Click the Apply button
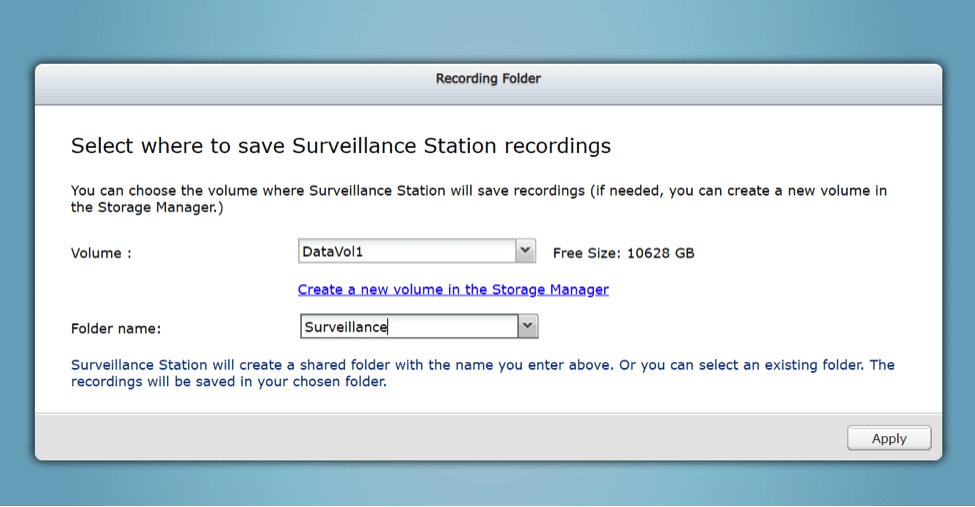Screen dimensions: 975x507 pos(889,439)
